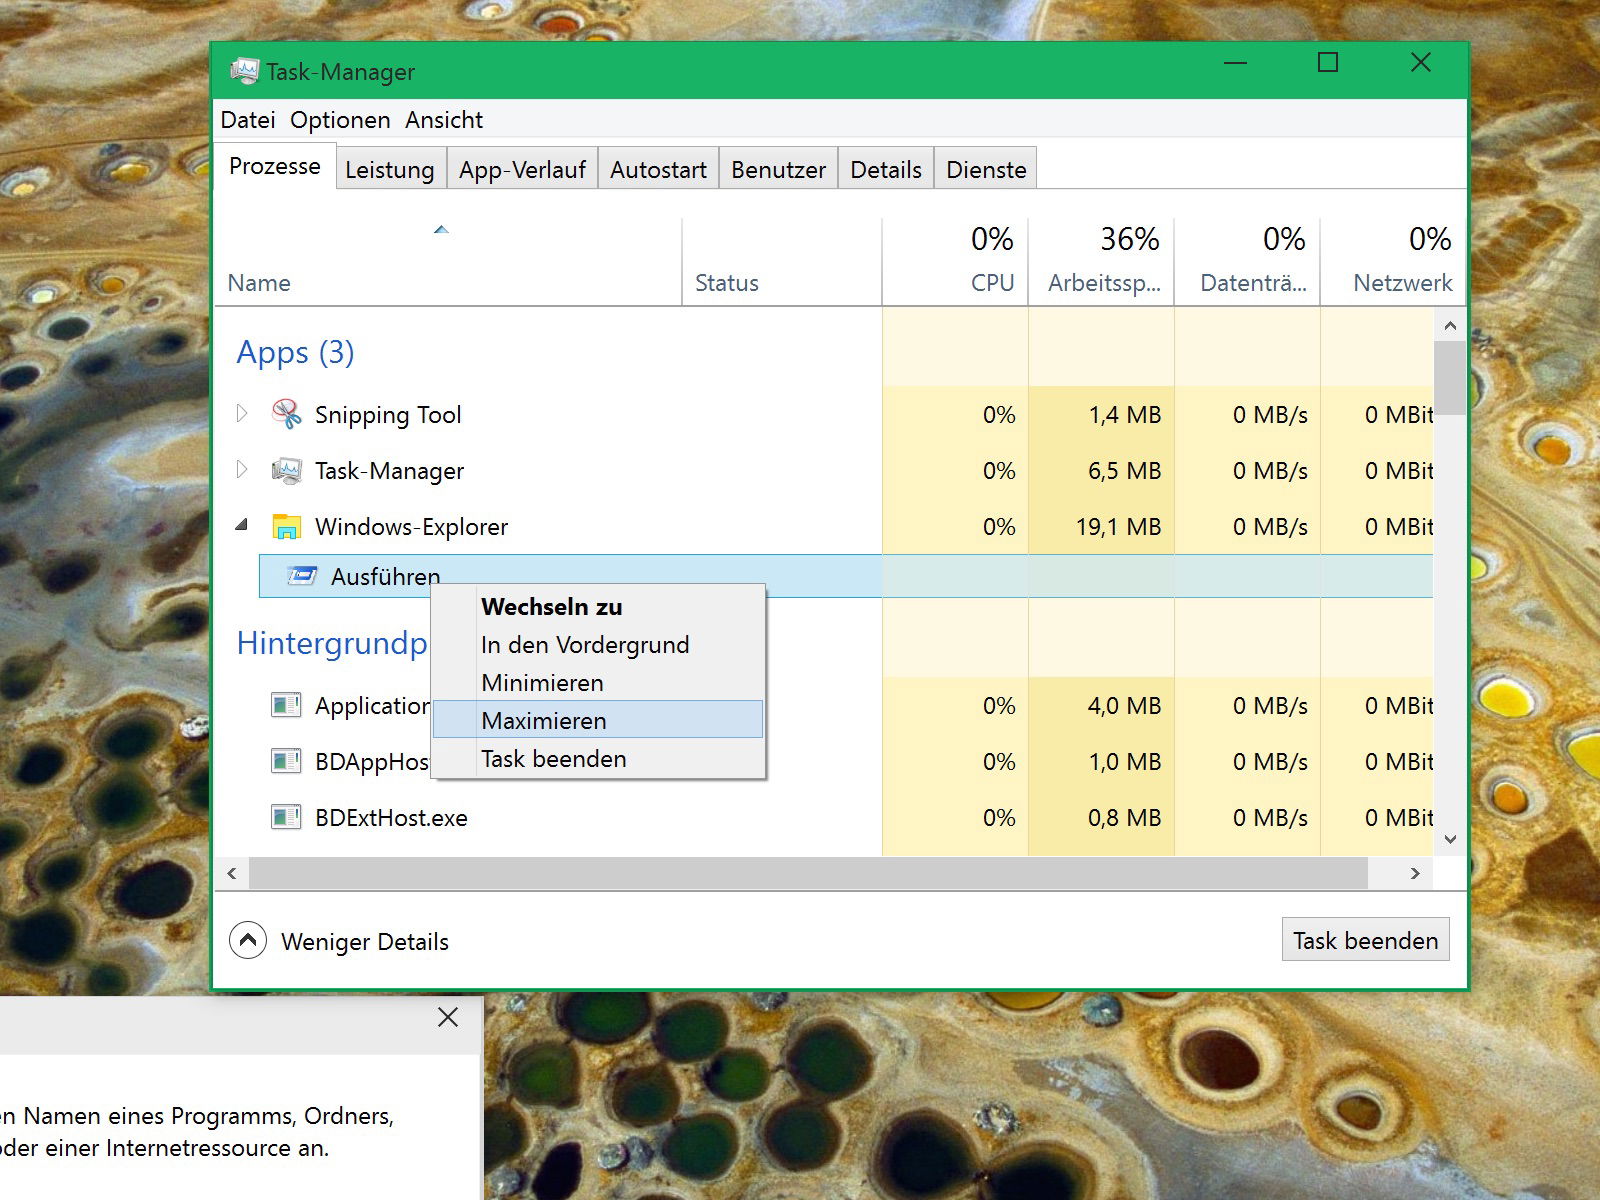The width and height of the screenshot is (1600, 1200).
Task: Click the Ausführen window icon
Action: tap(302, 576)
